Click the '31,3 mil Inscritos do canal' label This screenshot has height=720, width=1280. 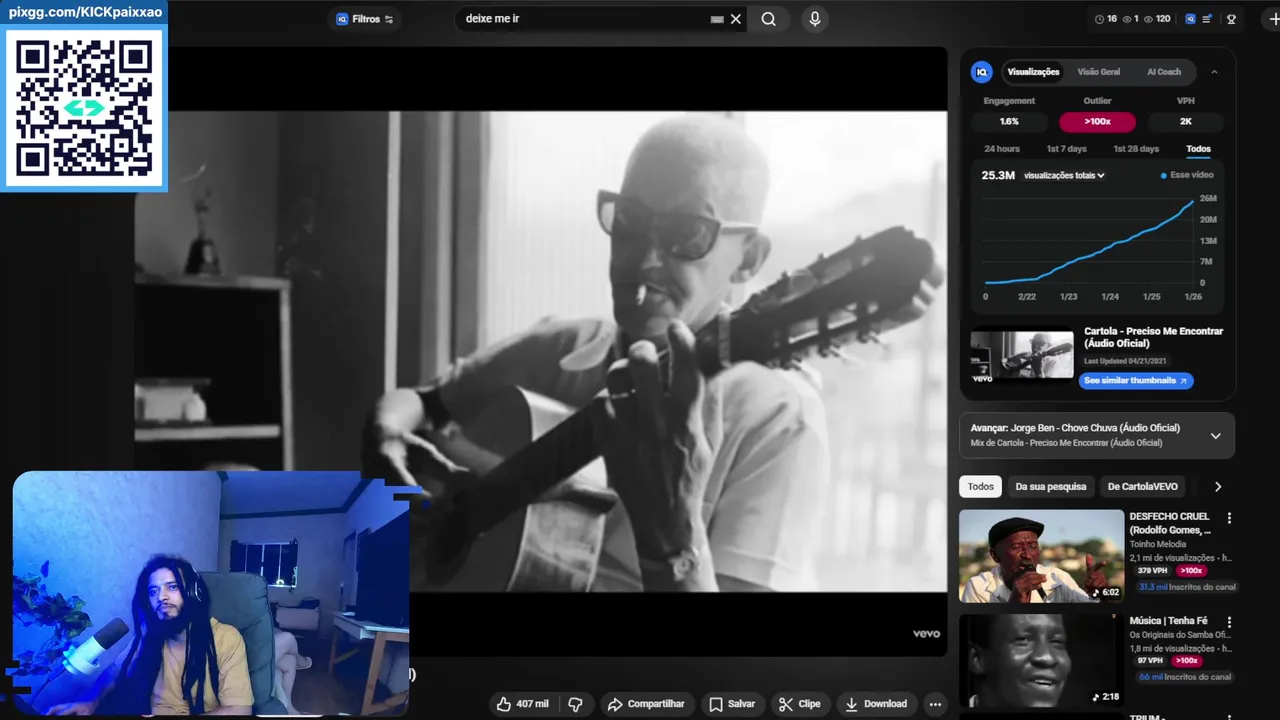click(1186, 587)
